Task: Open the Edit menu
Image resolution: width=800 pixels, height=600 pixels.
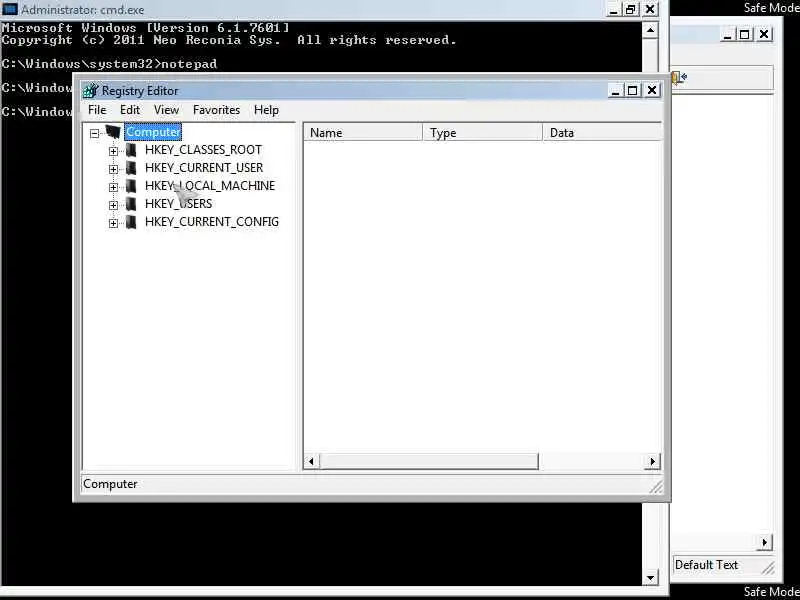Action: (130, 110)
